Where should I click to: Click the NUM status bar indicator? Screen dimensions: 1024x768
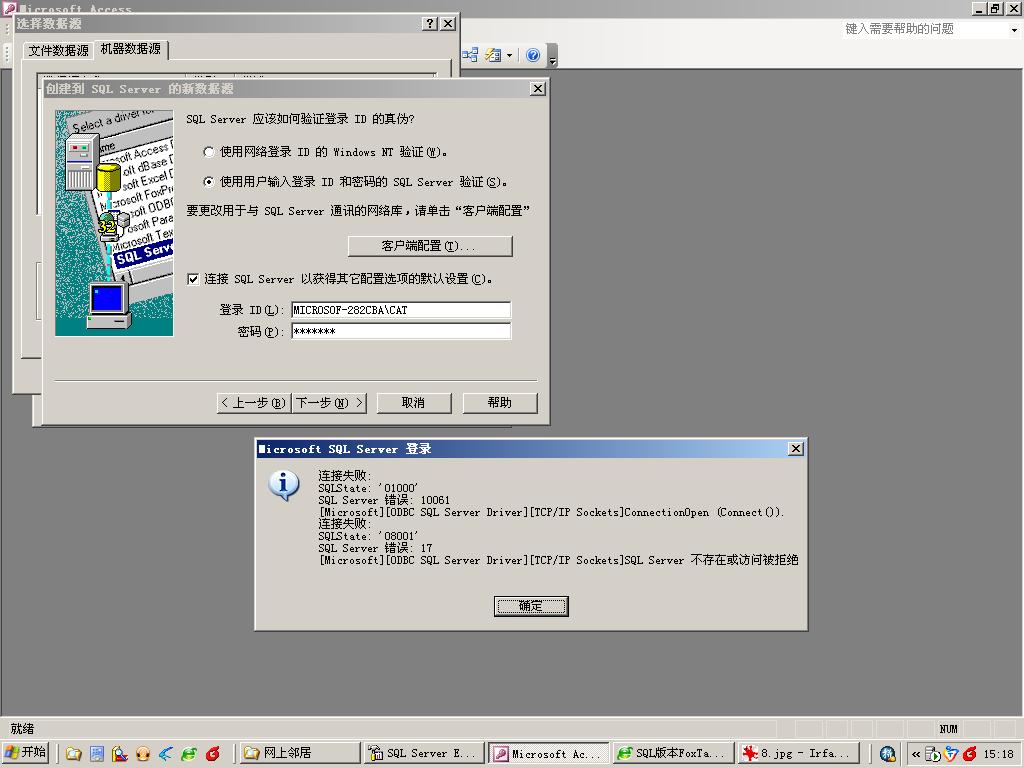coord(948,729)
